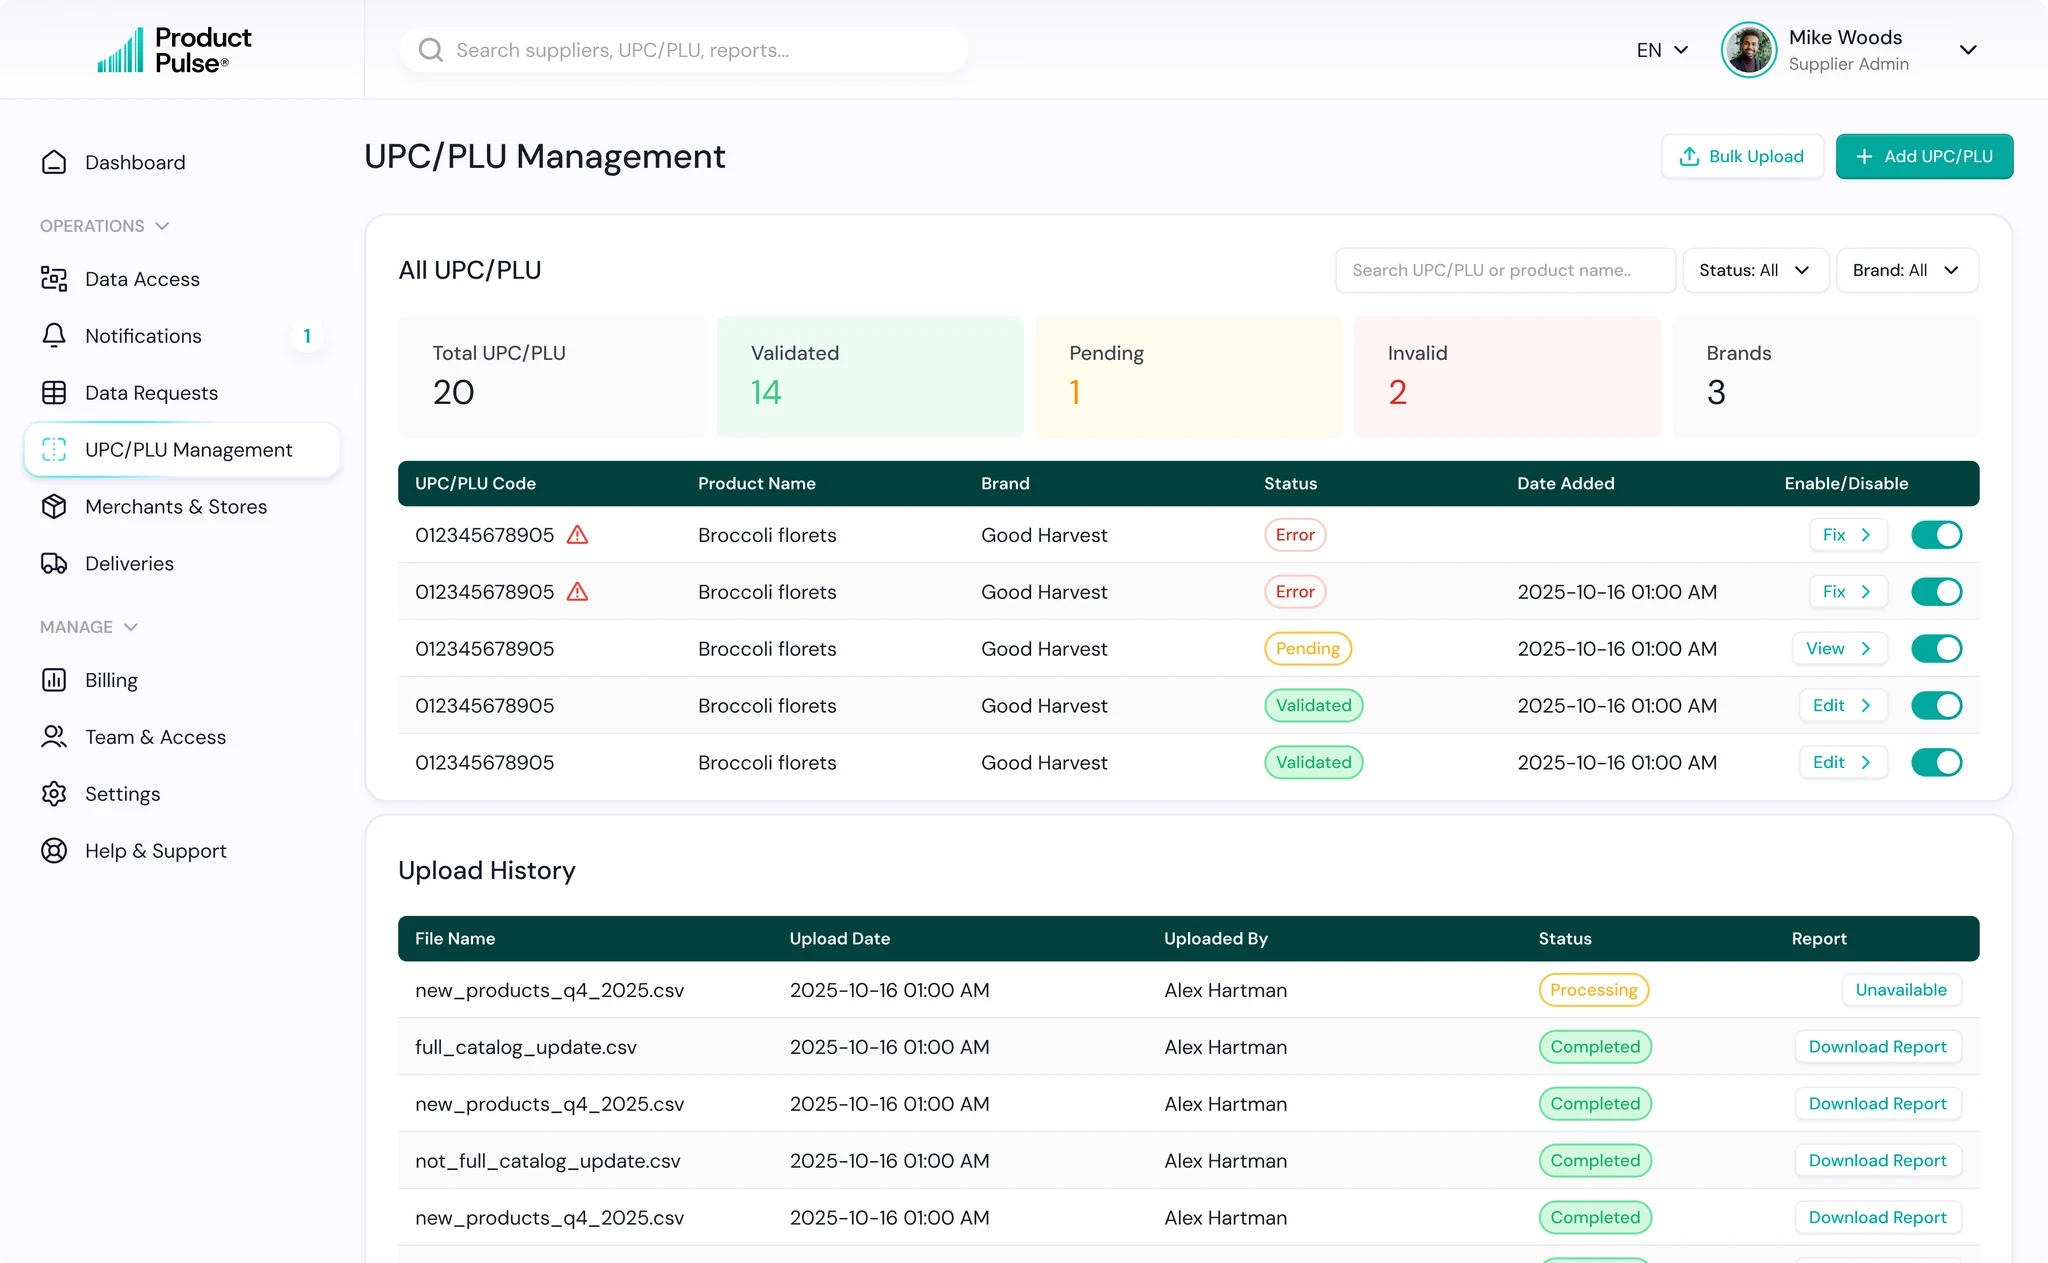The width and height of the screenshot is (2048, 1263).
Task: Click the Deliveries truck icon
Action: [x=54, y=564]
